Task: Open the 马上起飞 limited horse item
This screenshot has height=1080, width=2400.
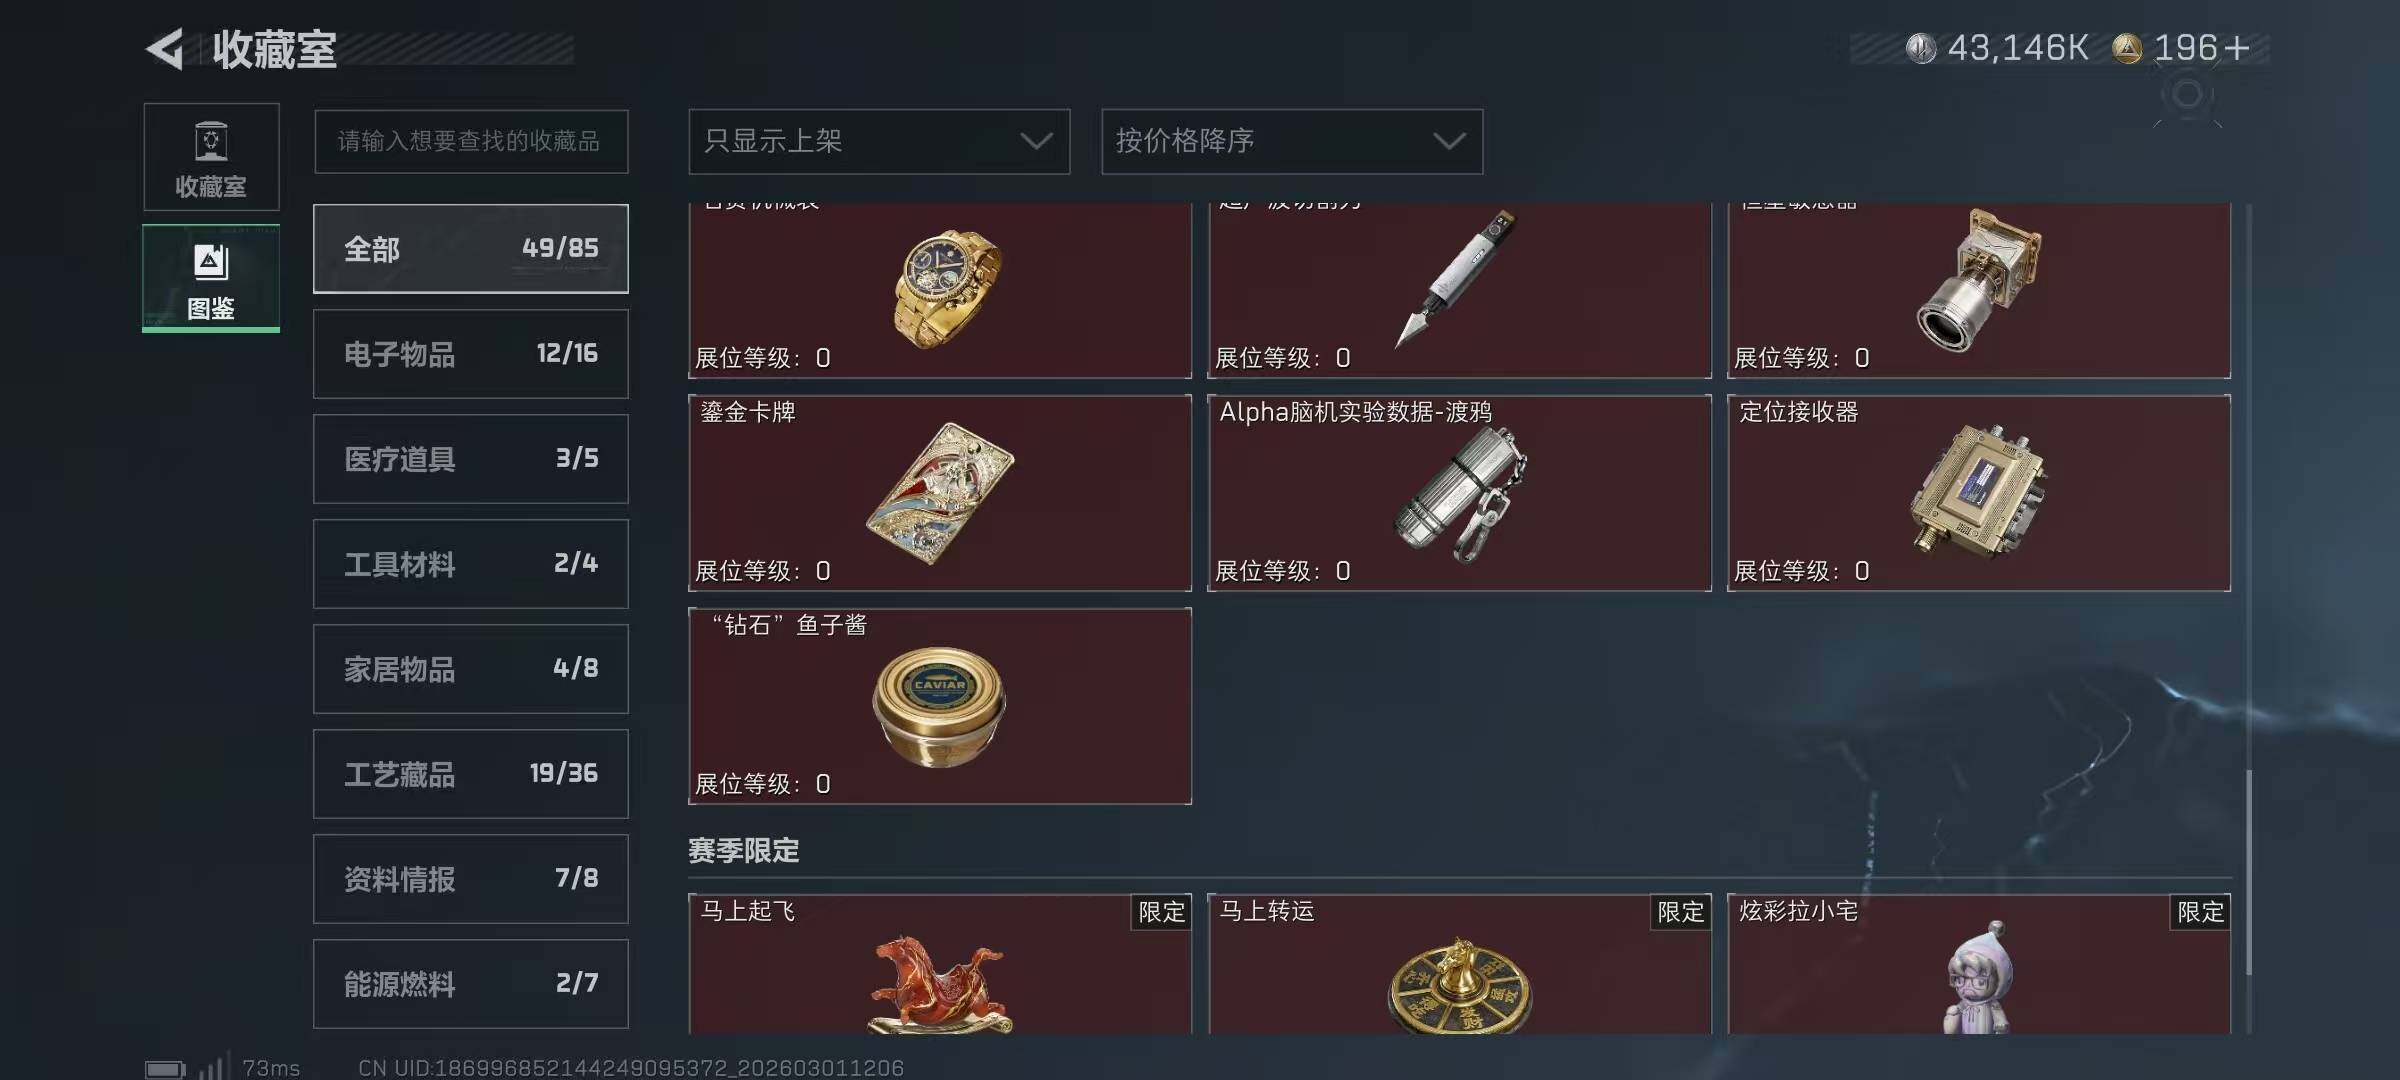Action: tap(940, 964)
